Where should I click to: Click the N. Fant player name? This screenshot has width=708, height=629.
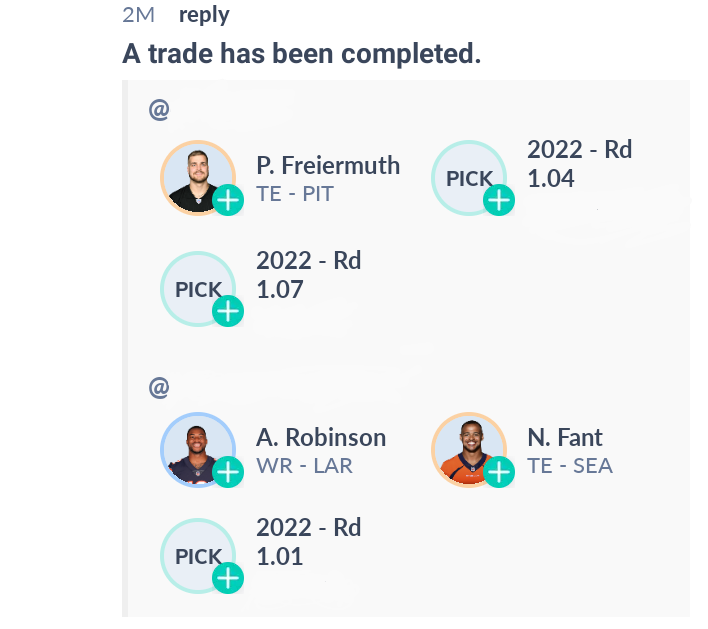point(565,438)
